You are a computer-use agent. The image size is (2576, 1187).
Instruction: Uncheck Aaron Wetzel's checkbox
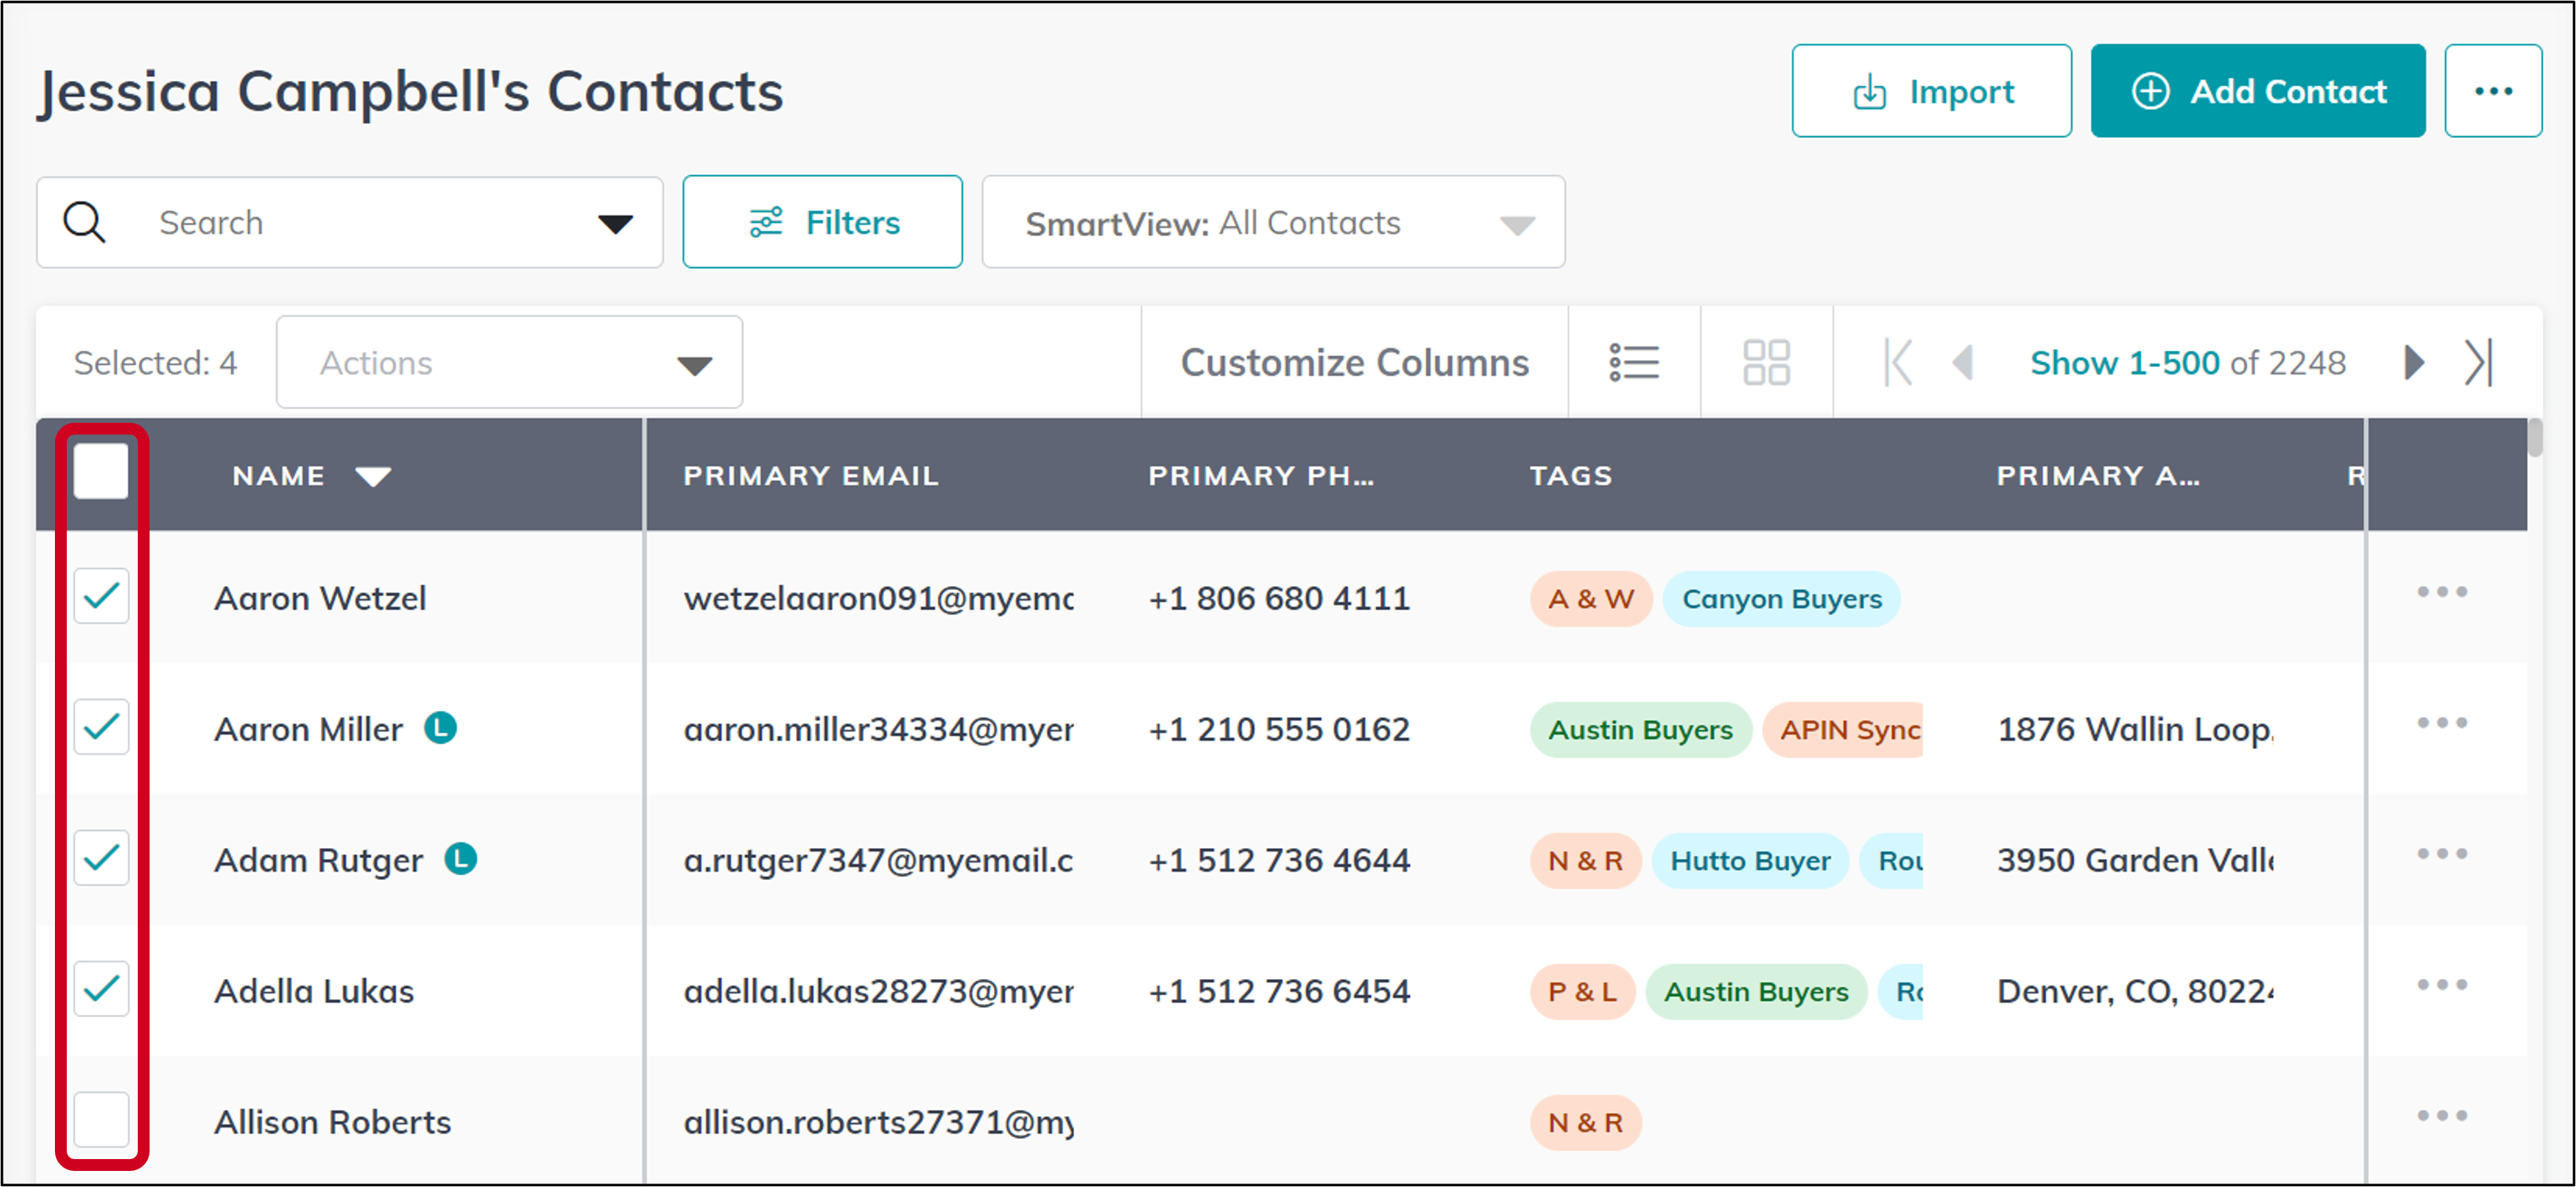101,596
